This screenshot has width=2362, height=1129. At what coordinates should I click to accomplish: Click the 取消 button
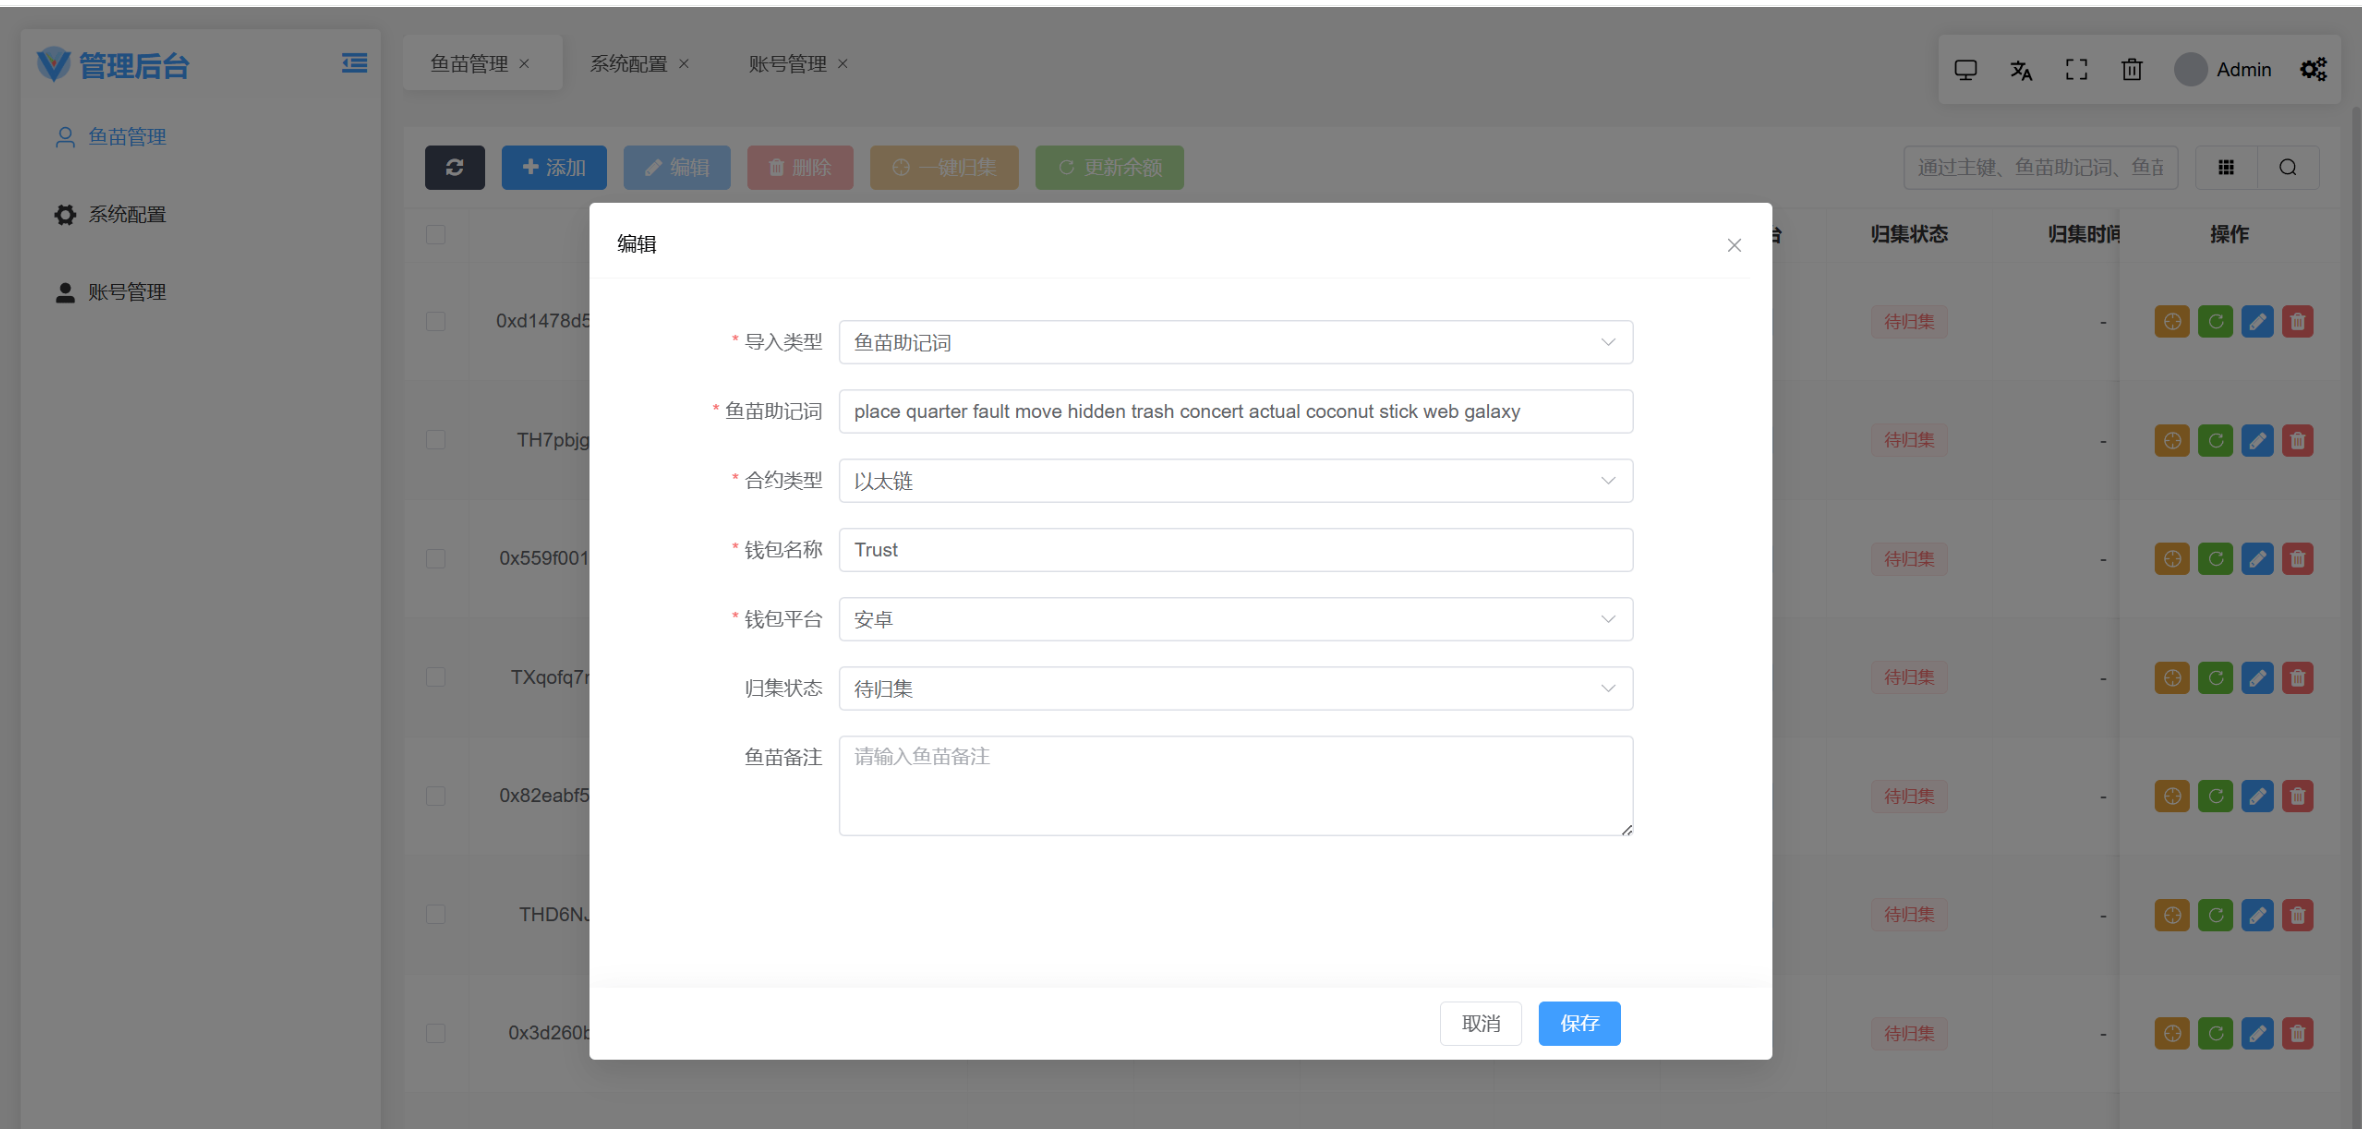1481,1023
